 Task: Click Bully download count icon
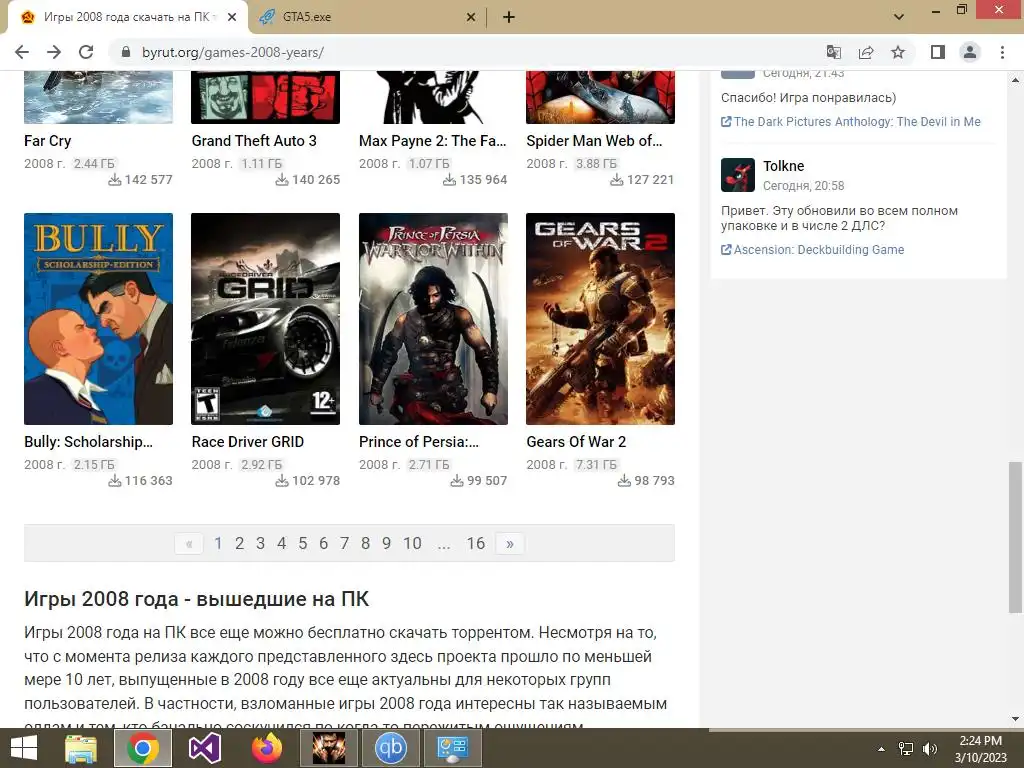[114, 481]
